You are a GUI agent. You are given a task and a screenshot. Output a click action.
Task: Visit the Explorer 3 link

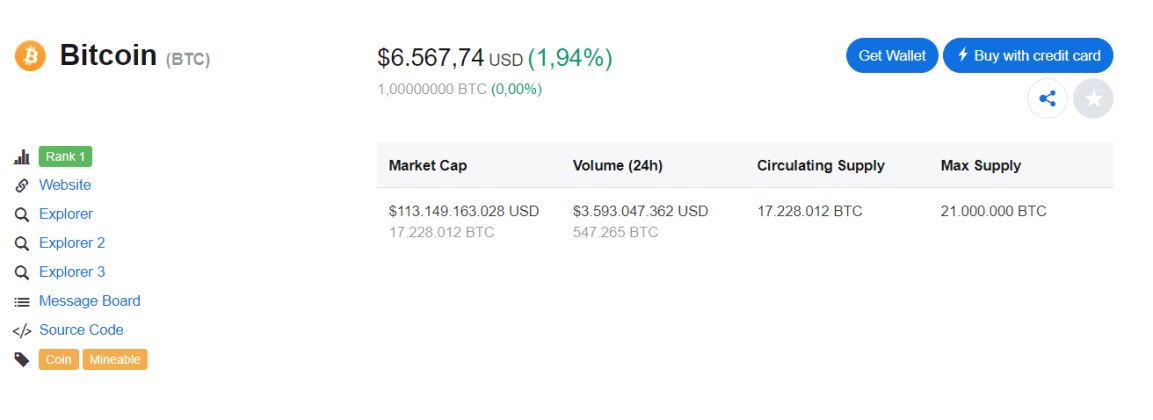pos(72,272)
